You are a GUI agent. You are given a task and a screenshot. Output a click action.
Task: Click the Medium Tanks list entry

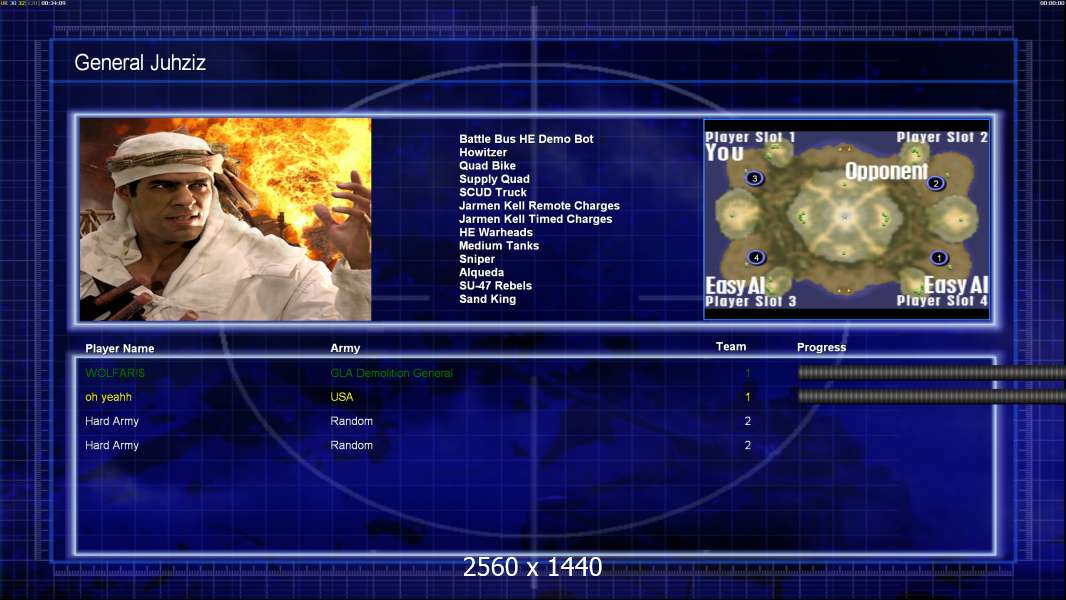[499, 245]
